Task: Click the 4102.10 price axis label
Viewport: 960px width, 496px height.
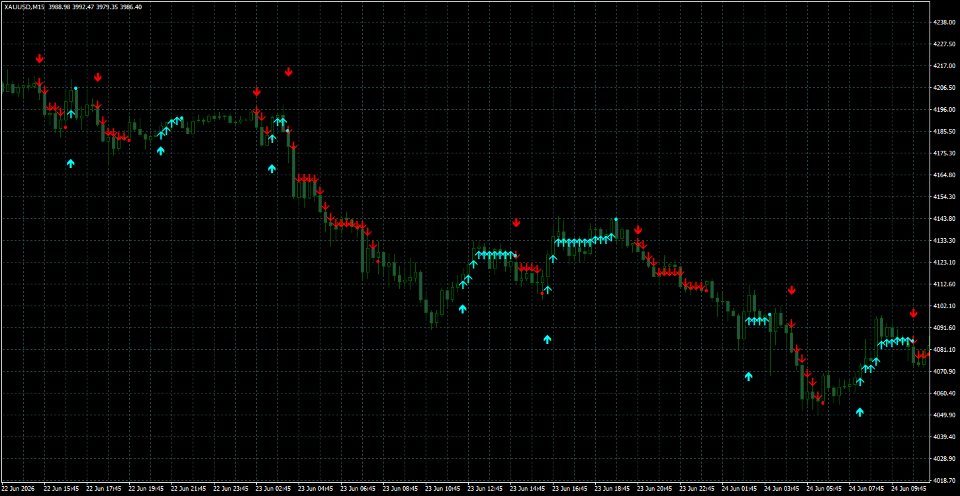Action: pyautogui.click(x=943, y=306)
